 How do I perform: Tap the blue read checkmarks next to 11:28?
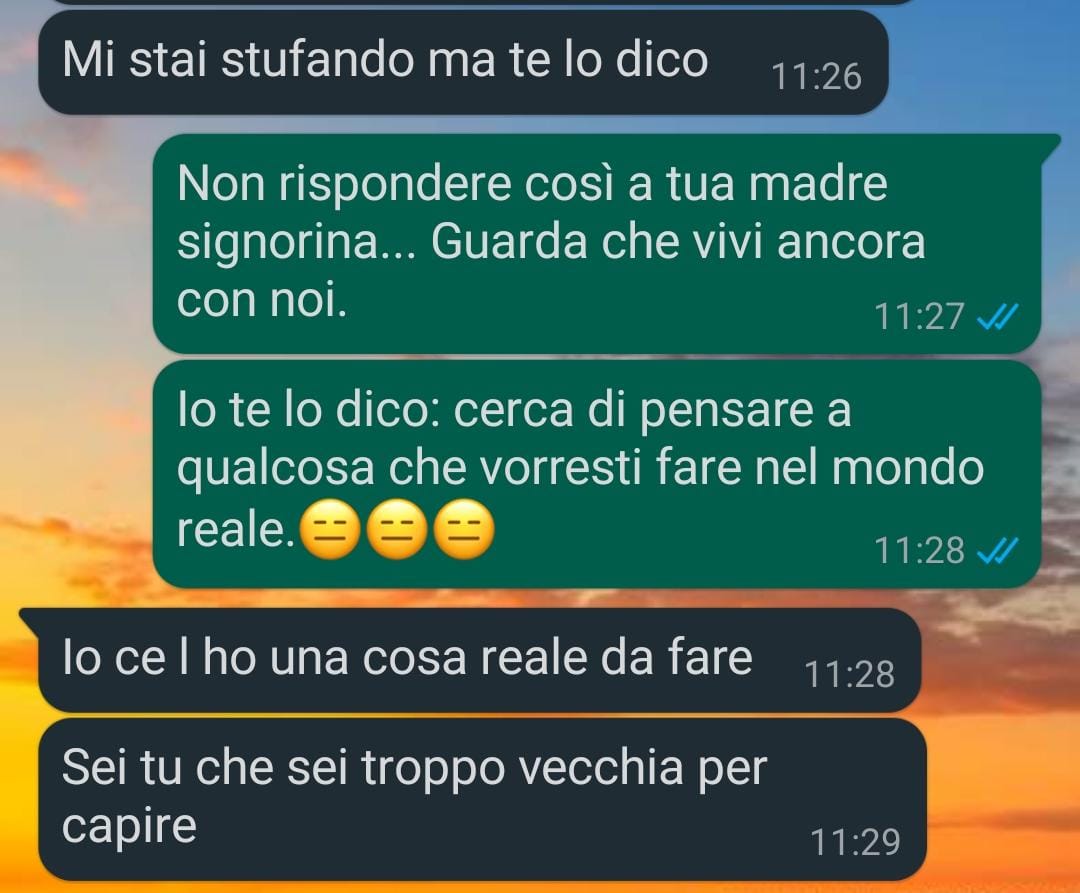[997, 551]
